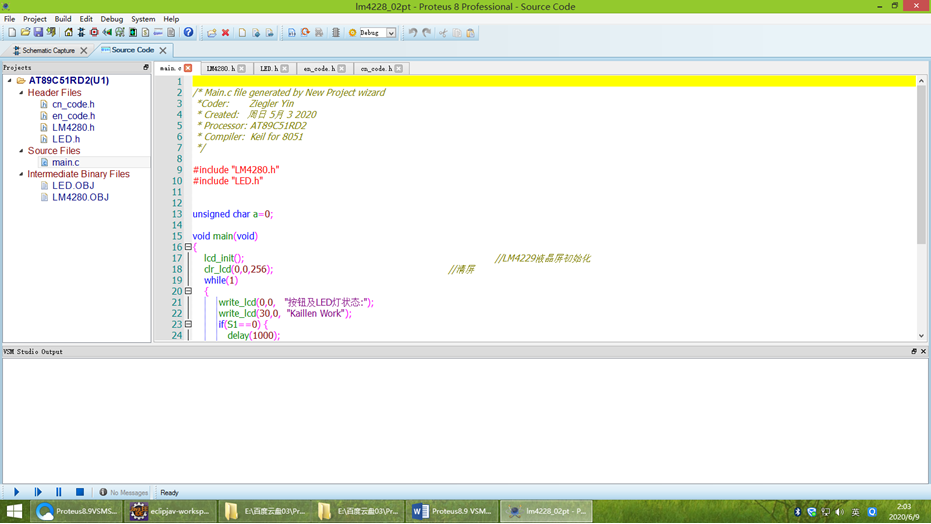Open the Windows Start button

[14, 511]
